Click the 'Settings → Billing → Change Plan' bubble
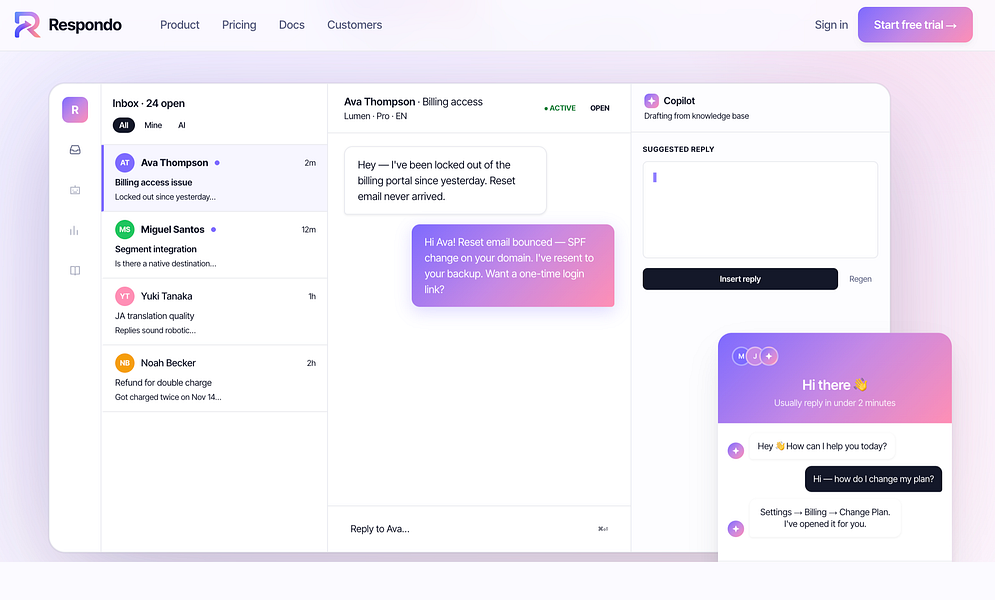The height and width of the screenshot is (600, 995). pyautogui.click(x=825, y=518)
